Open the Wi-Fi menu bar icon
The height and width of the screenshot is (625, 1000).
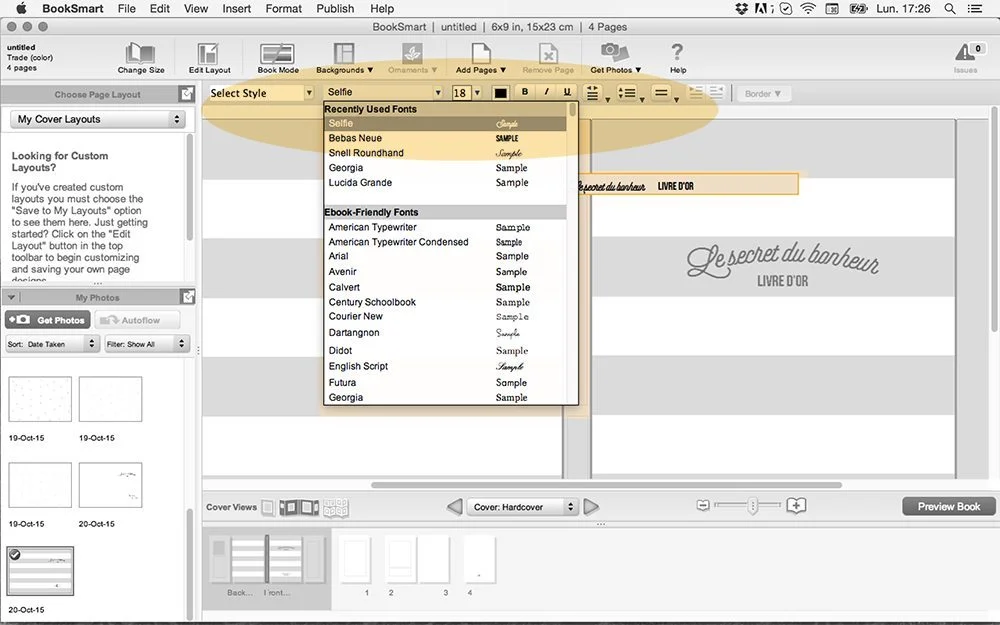[x=808, y=8]
